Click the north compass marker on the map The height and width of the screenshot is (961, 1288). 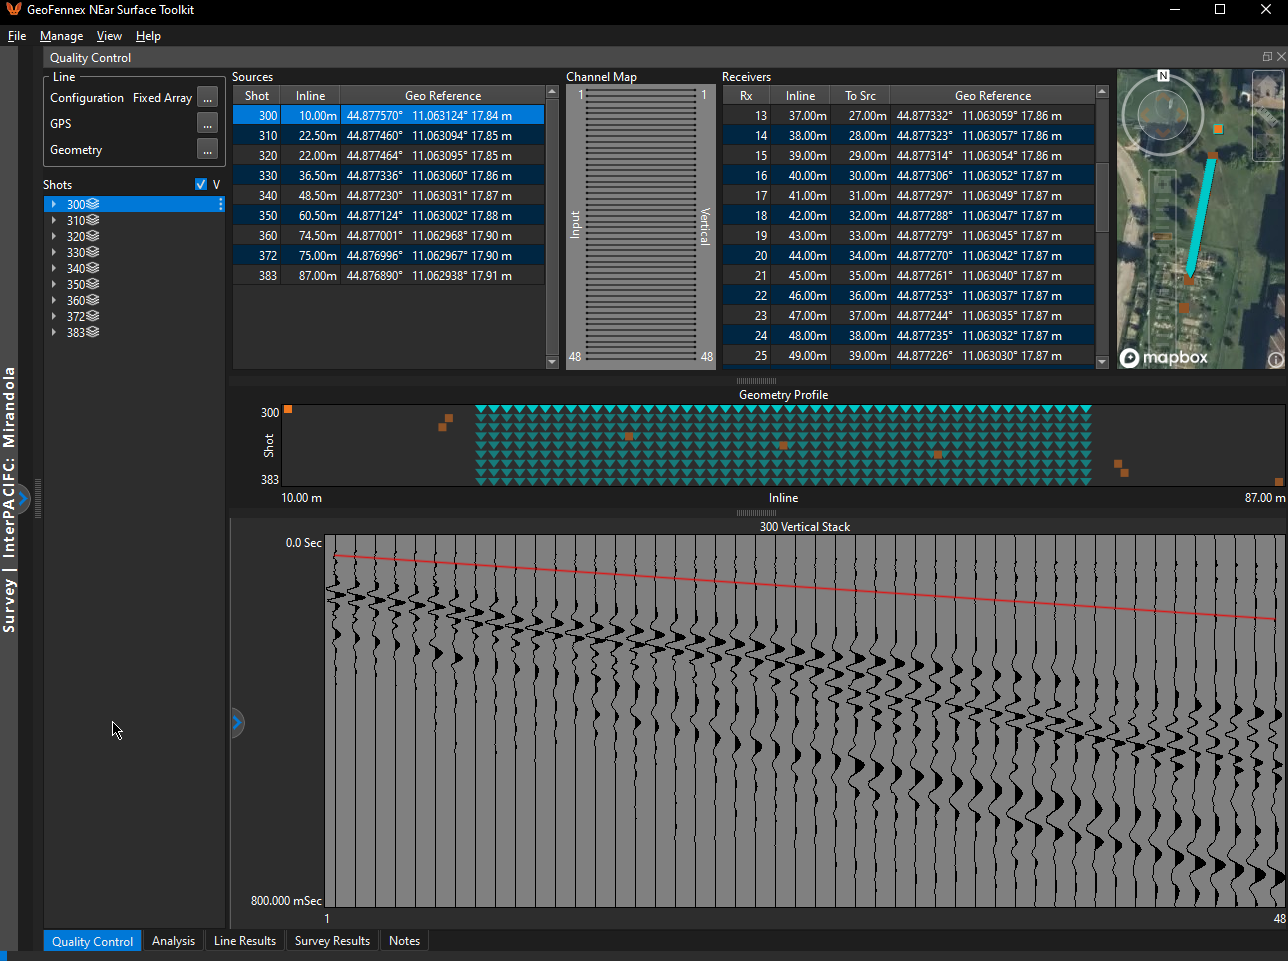1163,76
